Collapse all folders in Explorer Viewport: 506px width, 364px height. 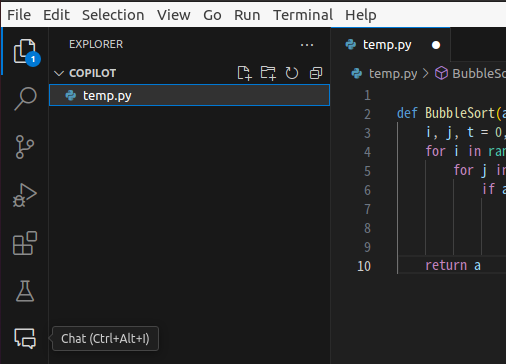coord(316,73)
